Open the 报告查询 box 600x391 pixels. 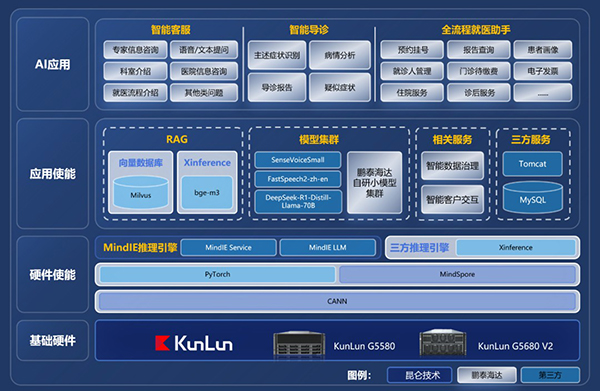tap(479, 50)
